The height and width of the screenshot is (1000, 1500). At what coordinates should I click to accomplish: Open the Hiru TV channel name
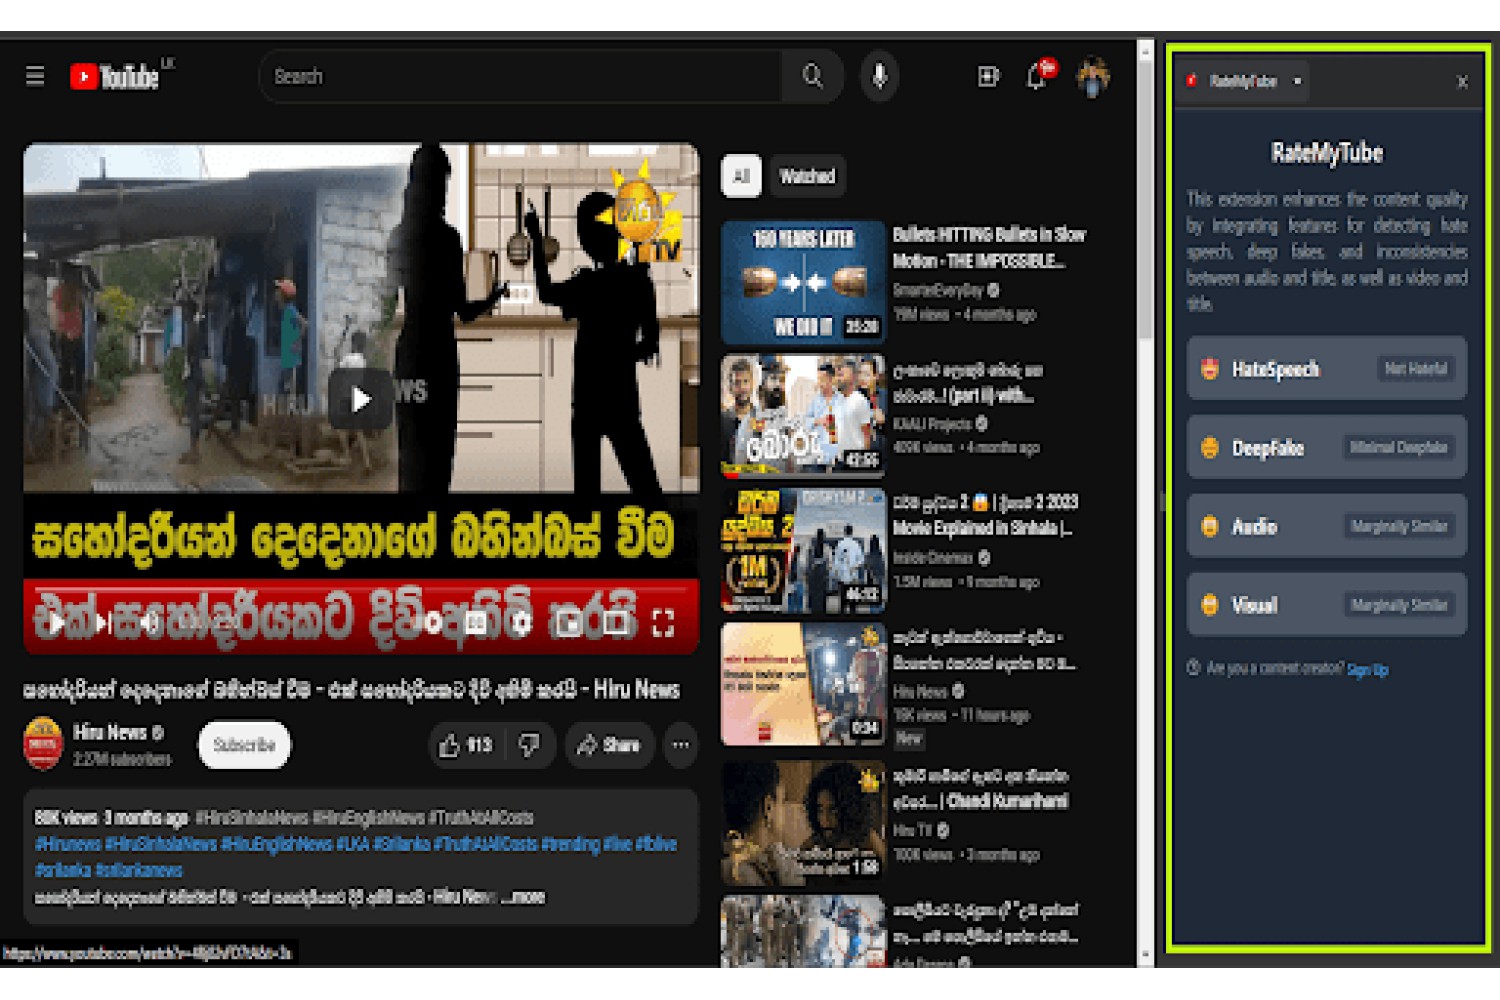pos(913,830)
